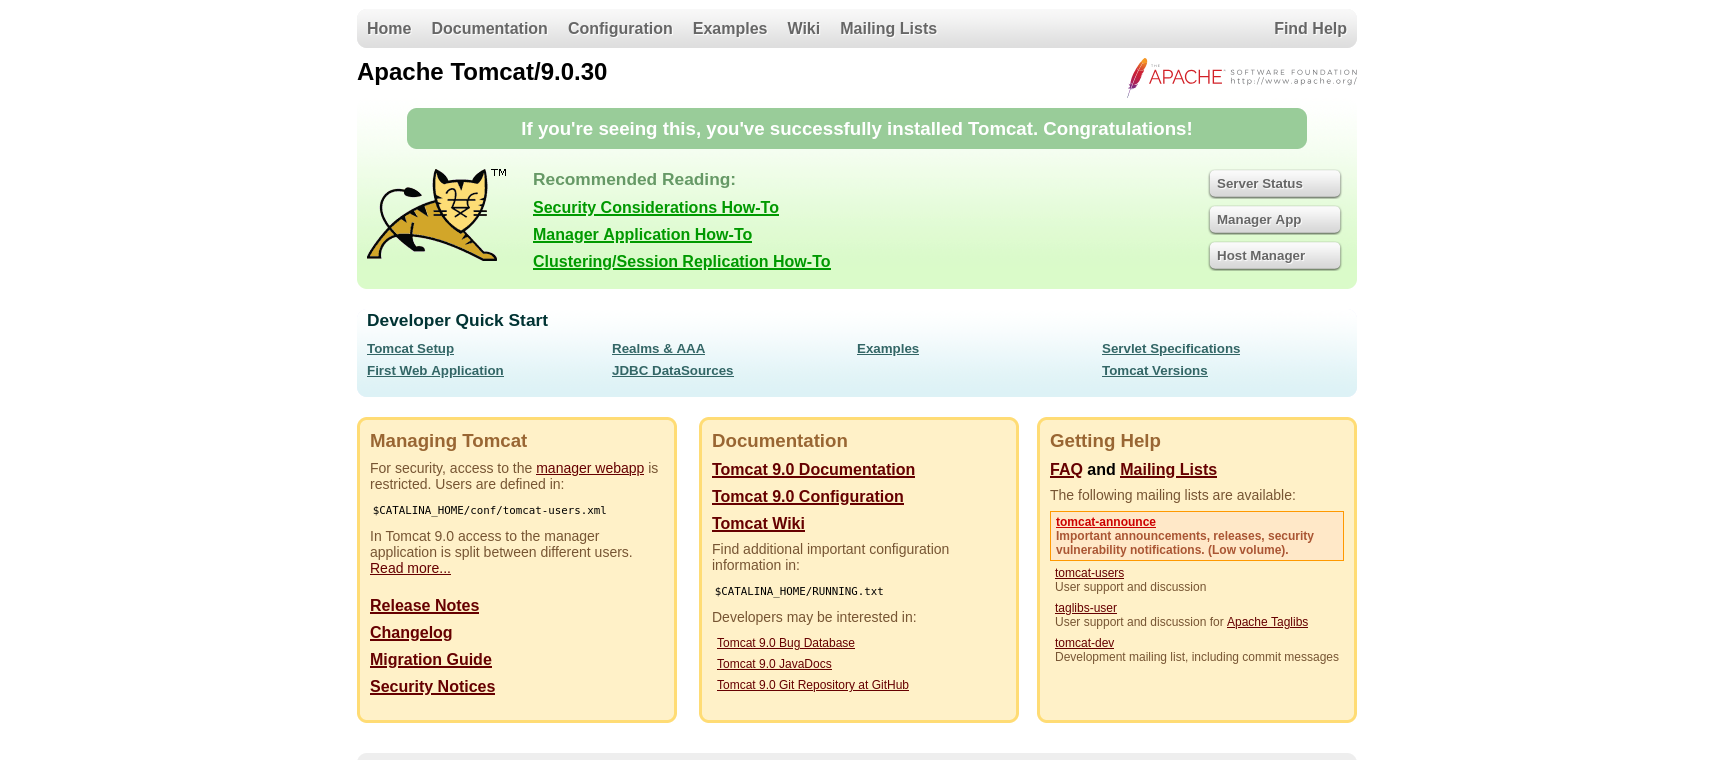Read the Manager Application How-To
The image size is (1710, 760).
pyautogui.click(x=642, y=235)
